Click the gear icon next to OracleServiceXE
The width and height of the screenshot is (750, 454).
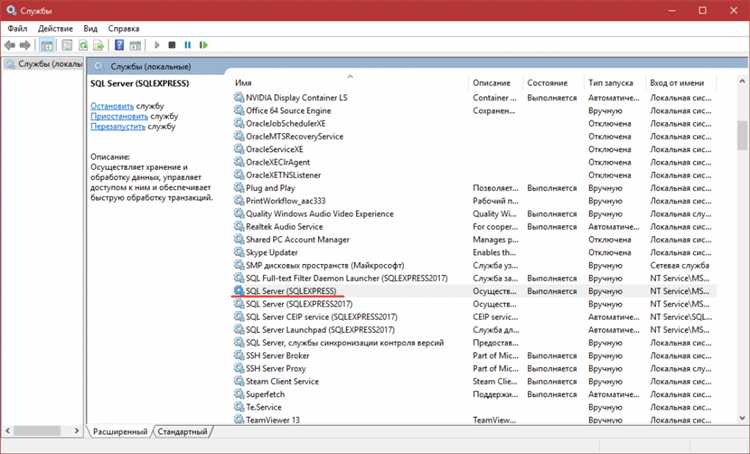click(239, 149)
